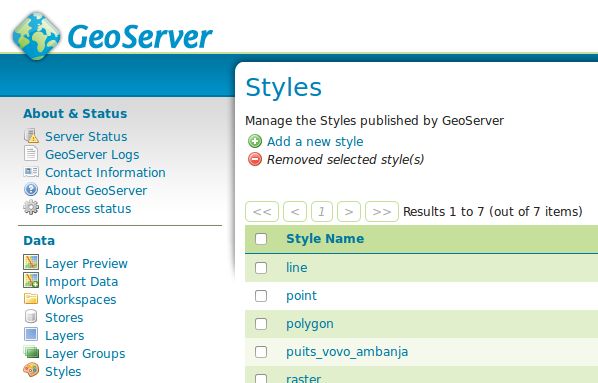Open Layer Preview from Data menu
The width and height of the screenshot is (598, 383).
86,264
